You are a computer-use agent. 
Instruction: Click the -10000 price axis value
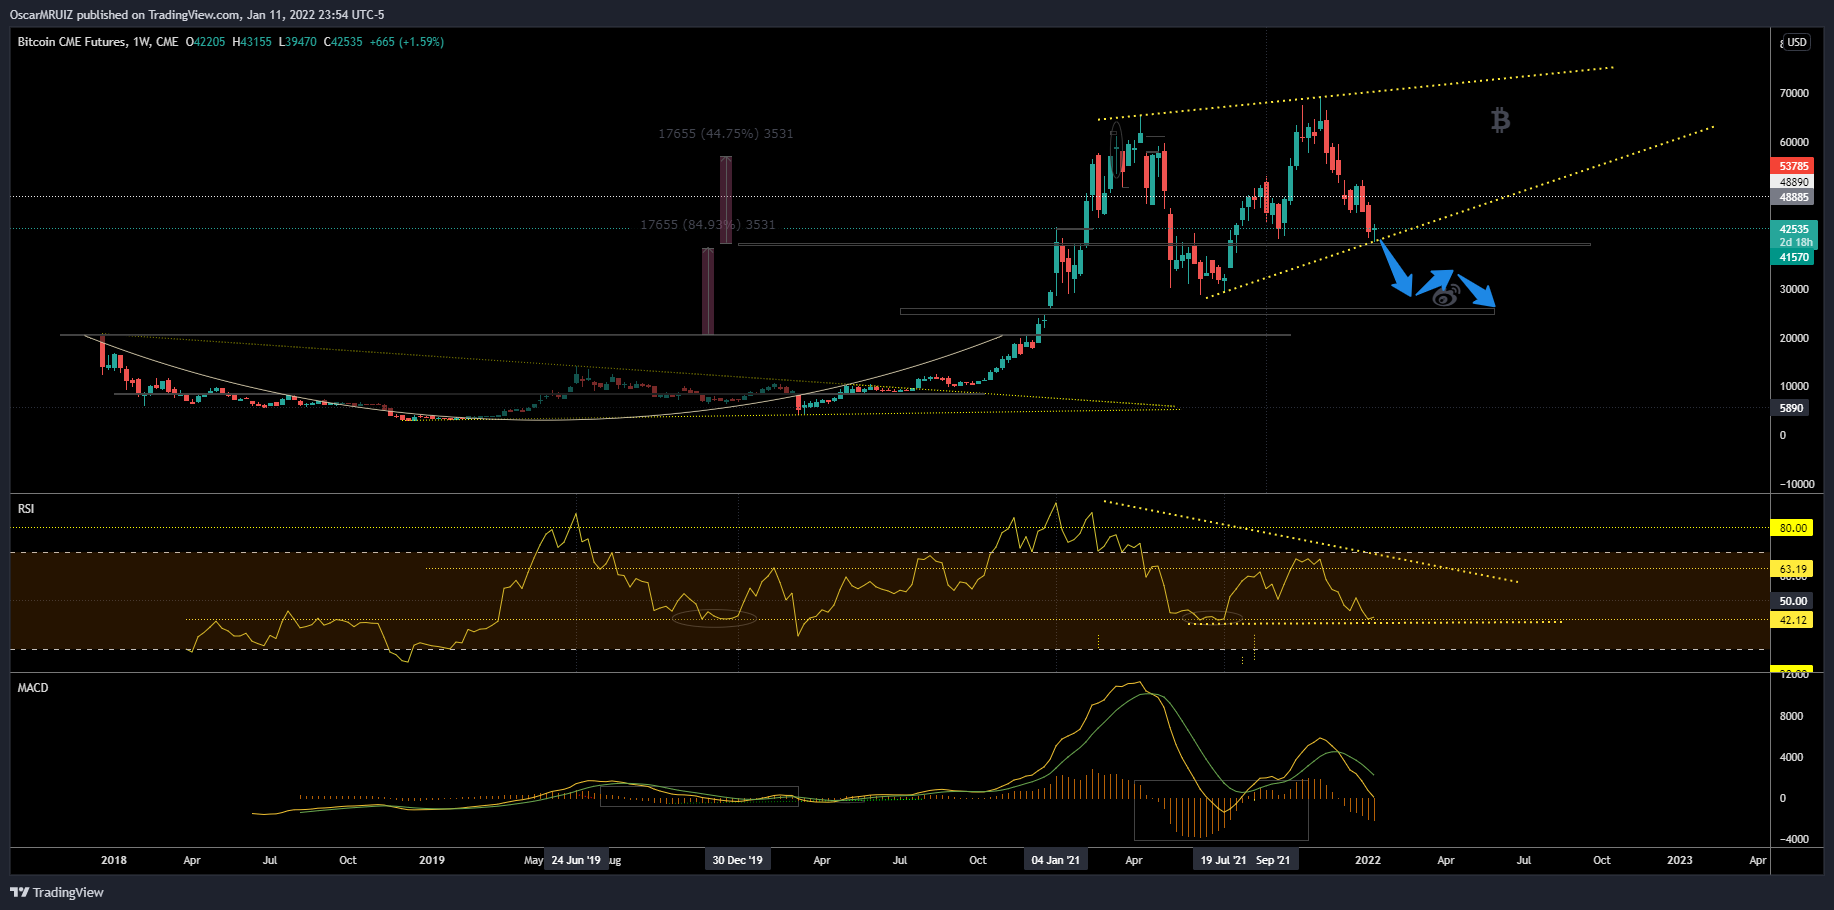click(1796, 484)
